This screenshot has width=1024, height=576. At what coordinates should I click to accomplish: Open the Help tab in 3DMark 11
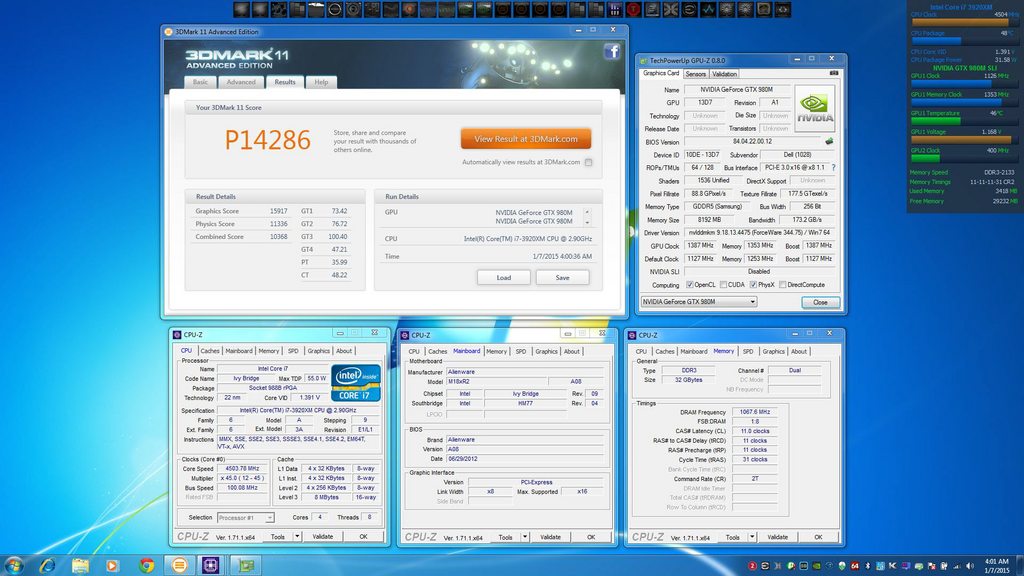pyautogui.click(x=321, y=82)
